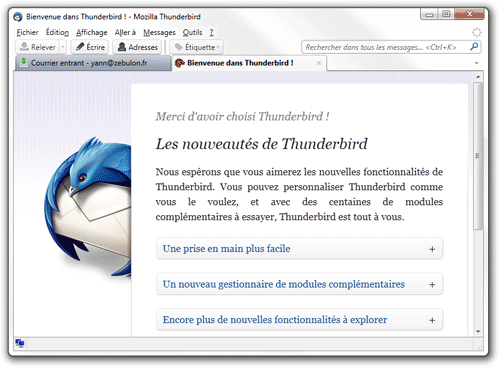Open the Messages menu
Screen dimensions: 500x368
[x=159, y=32]
